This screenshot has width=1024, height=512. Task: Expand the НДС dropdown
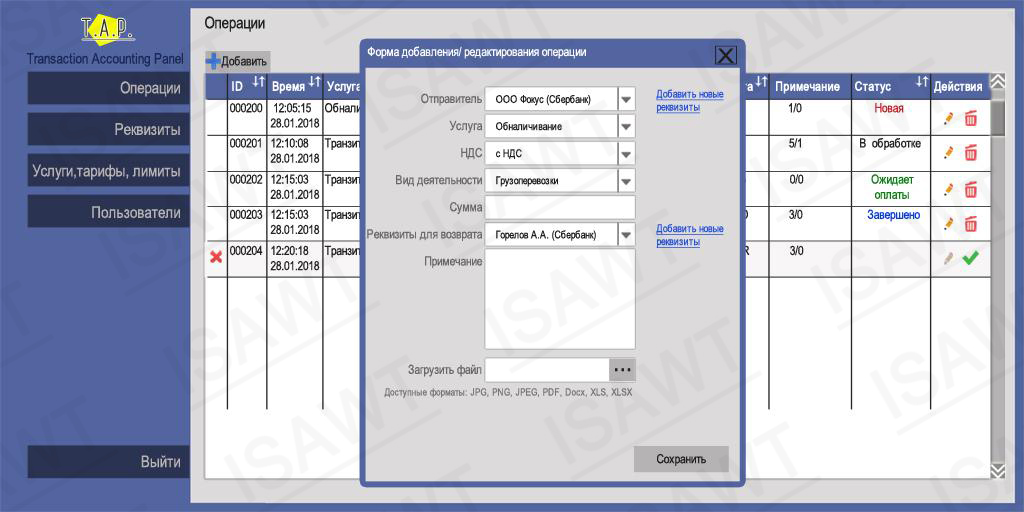(x=626, y=154)
